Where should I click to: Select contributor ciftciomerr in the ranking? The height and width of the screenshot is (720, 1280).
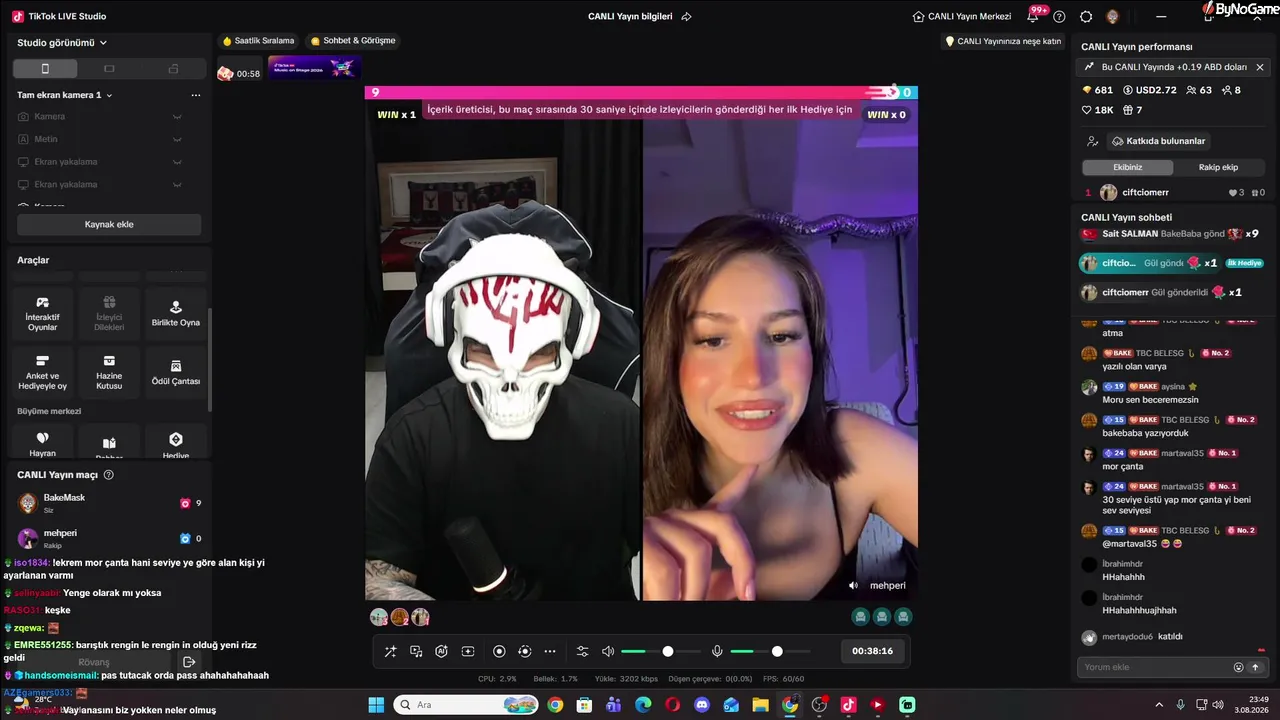point(1172,192)
